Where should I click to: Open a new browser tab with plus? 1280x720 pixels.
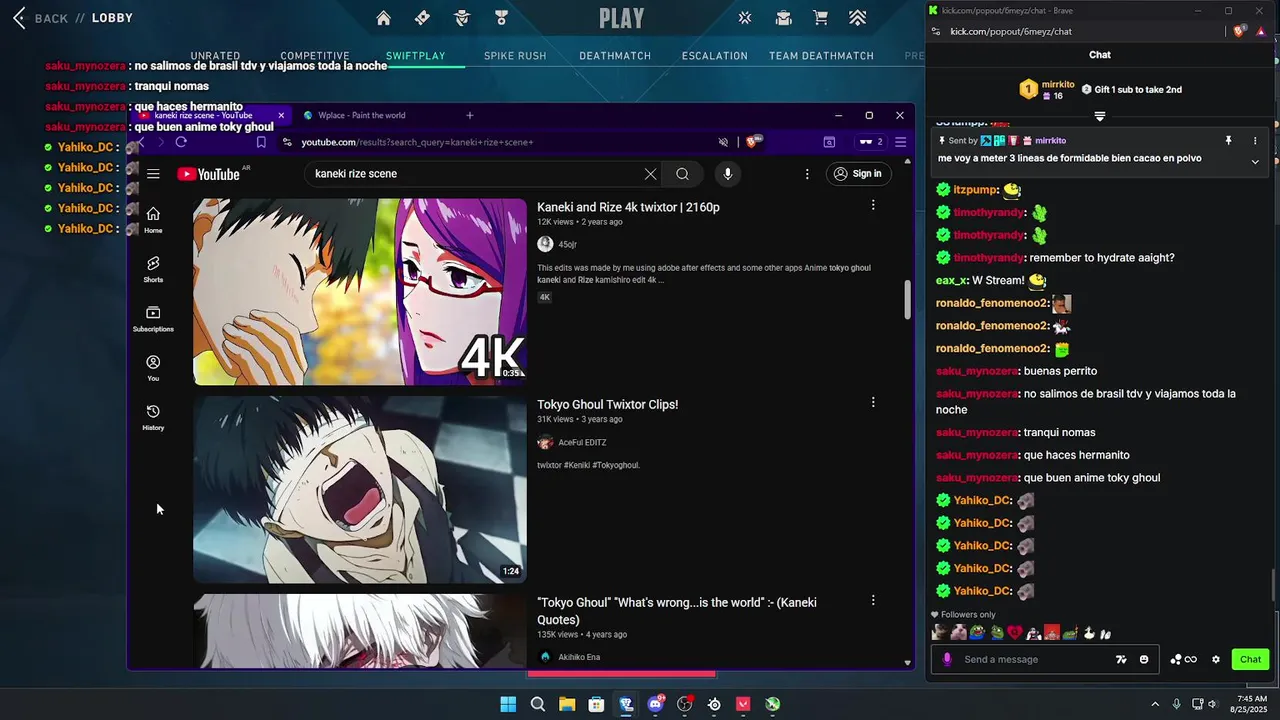pyautogui.click(x=470, y=115)
